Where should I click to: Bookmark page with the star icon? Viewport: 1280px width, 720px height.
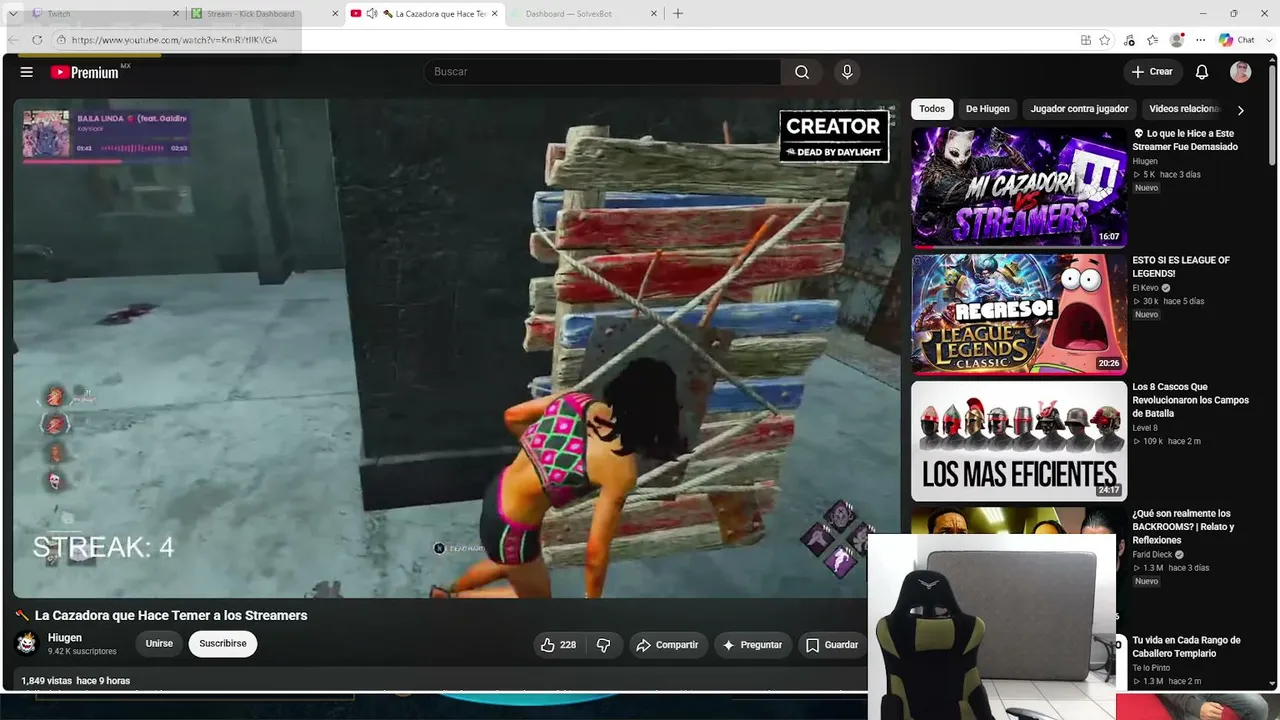pos(1105,40)
